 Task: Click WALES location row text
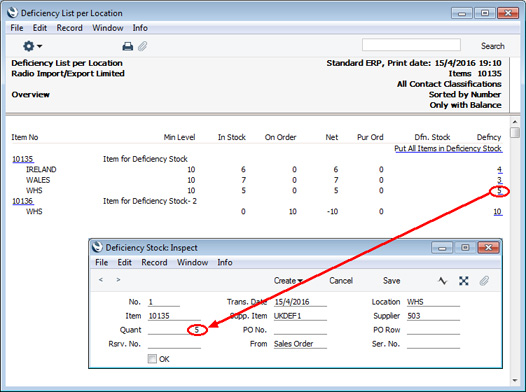[x=38, y=180]
